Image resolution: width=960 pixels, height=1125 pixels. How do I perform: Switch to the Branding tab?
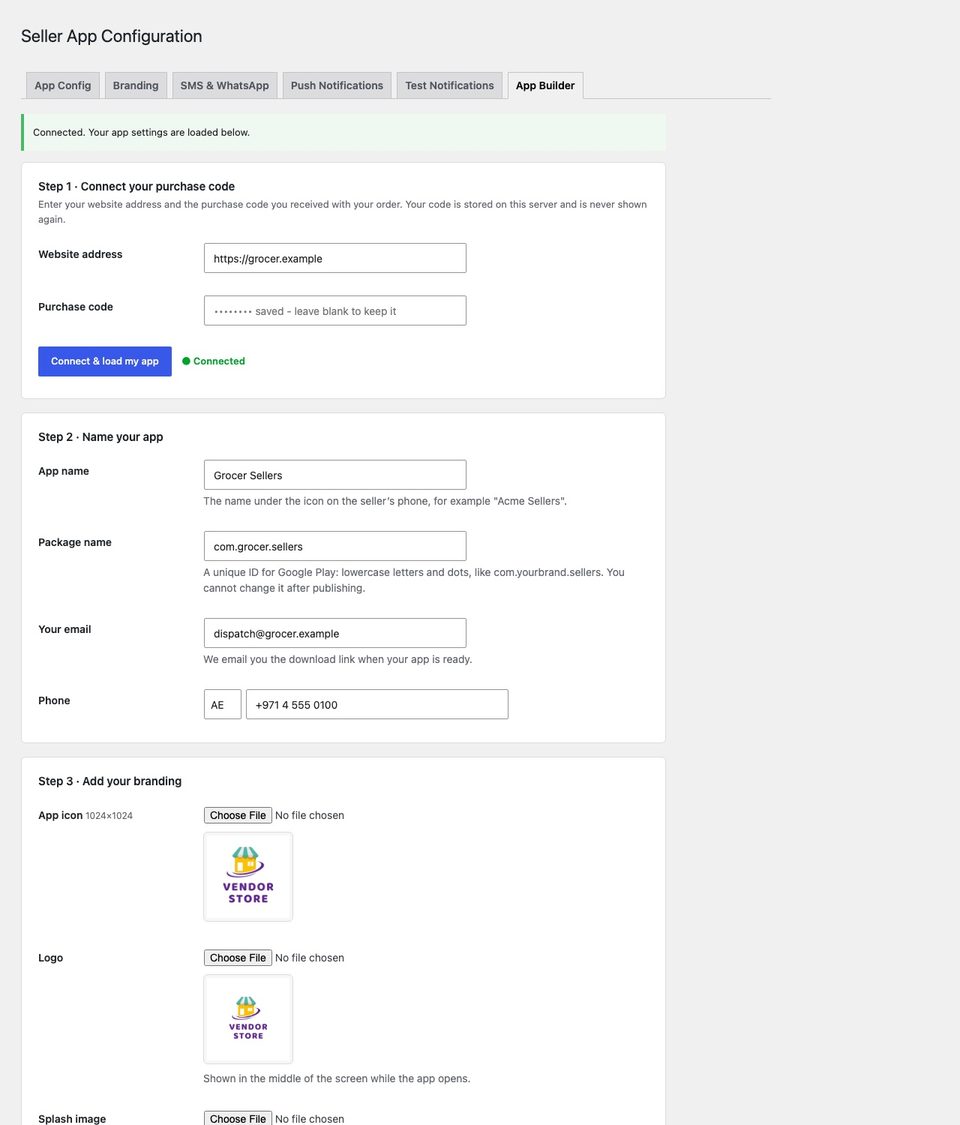click(x=136, y=85)
